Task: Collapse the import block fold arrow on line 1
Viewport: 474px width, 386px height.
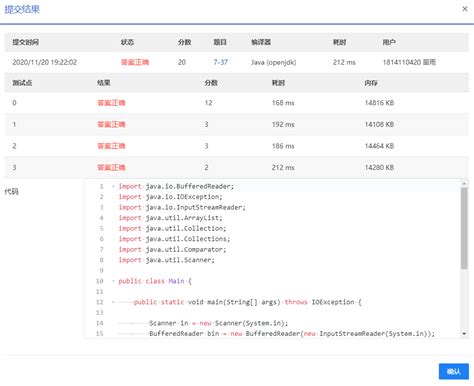Action: (113, 186)
